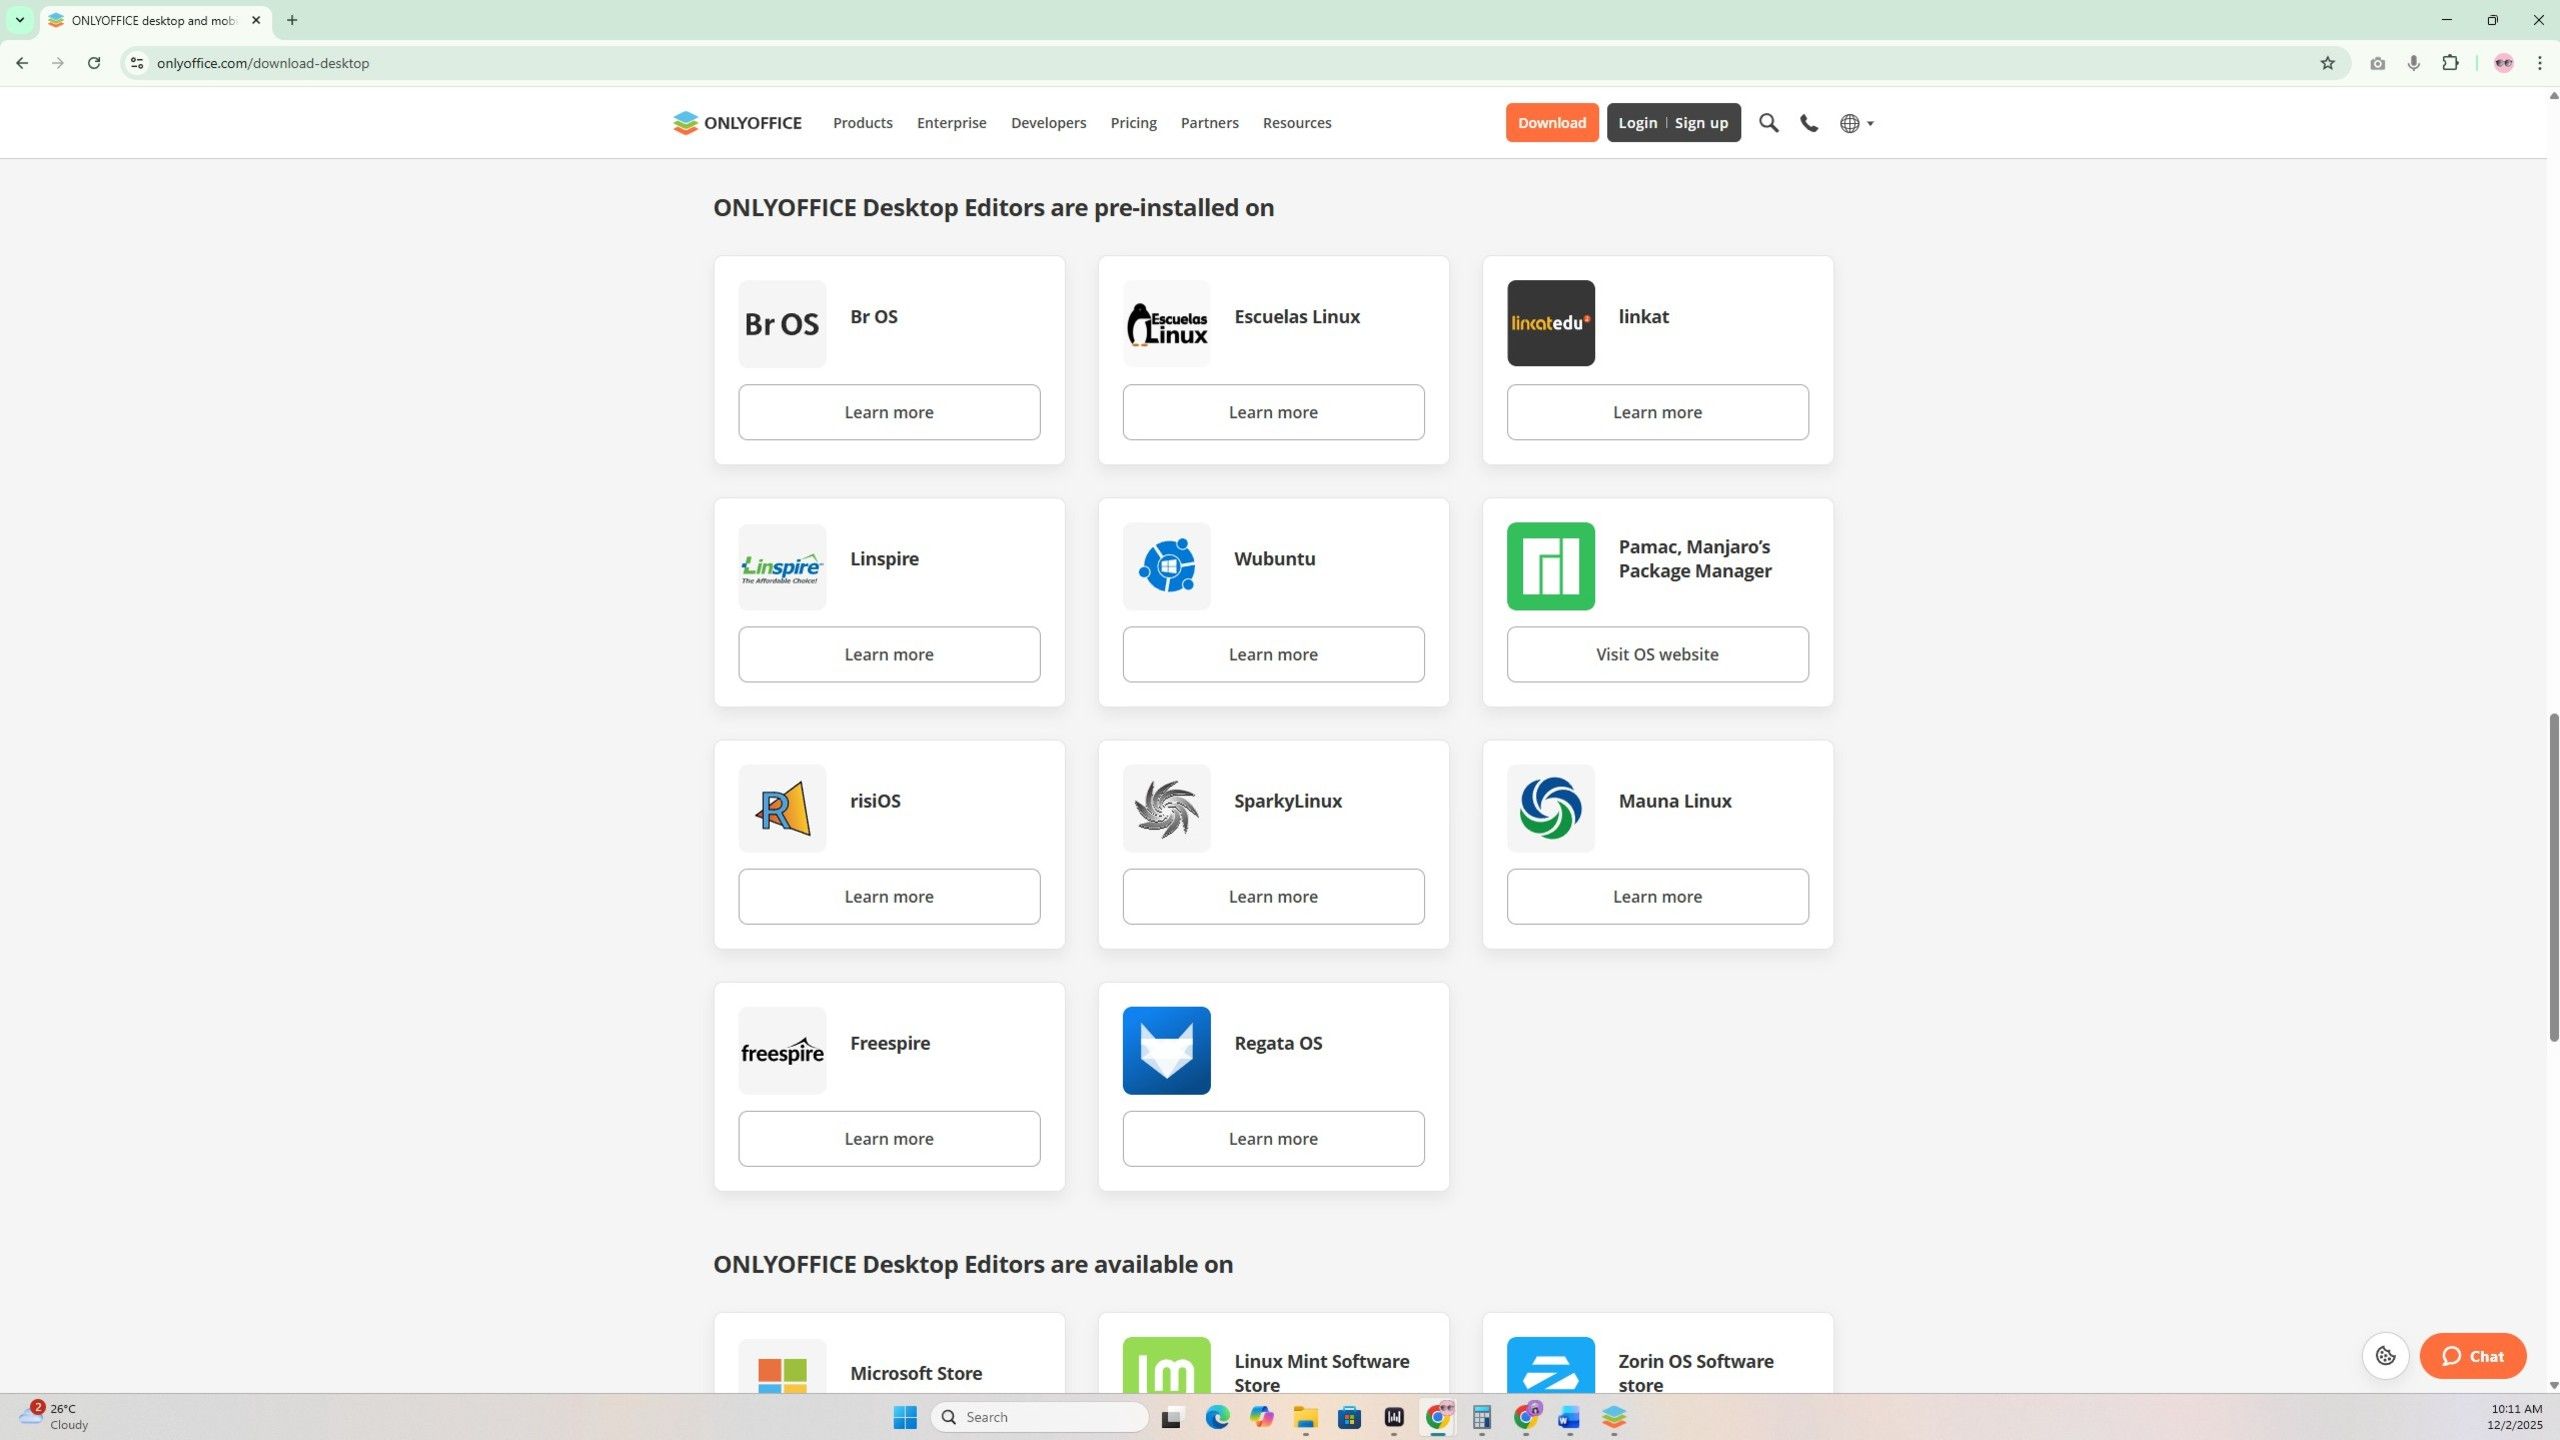The image size is (2560, 1440).
Task: Click Learn more under Br OS
Action: (889, 412)
